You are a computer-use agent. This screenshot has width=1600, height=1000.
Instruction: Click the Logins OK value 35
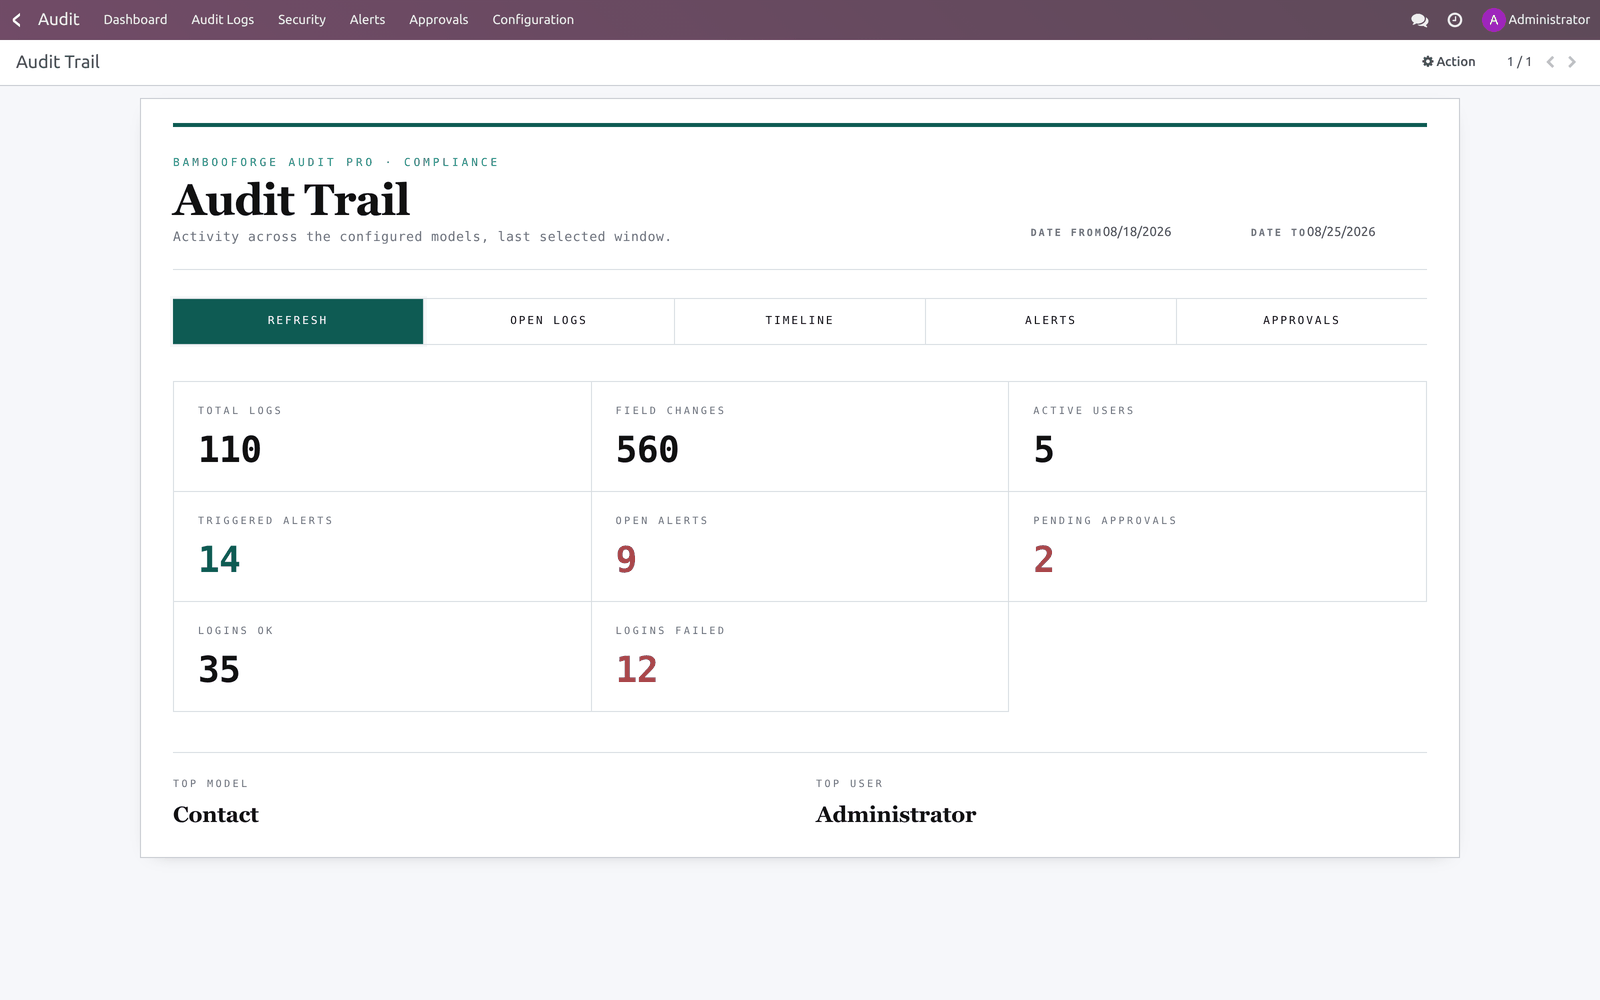click(x=219, y=670)
